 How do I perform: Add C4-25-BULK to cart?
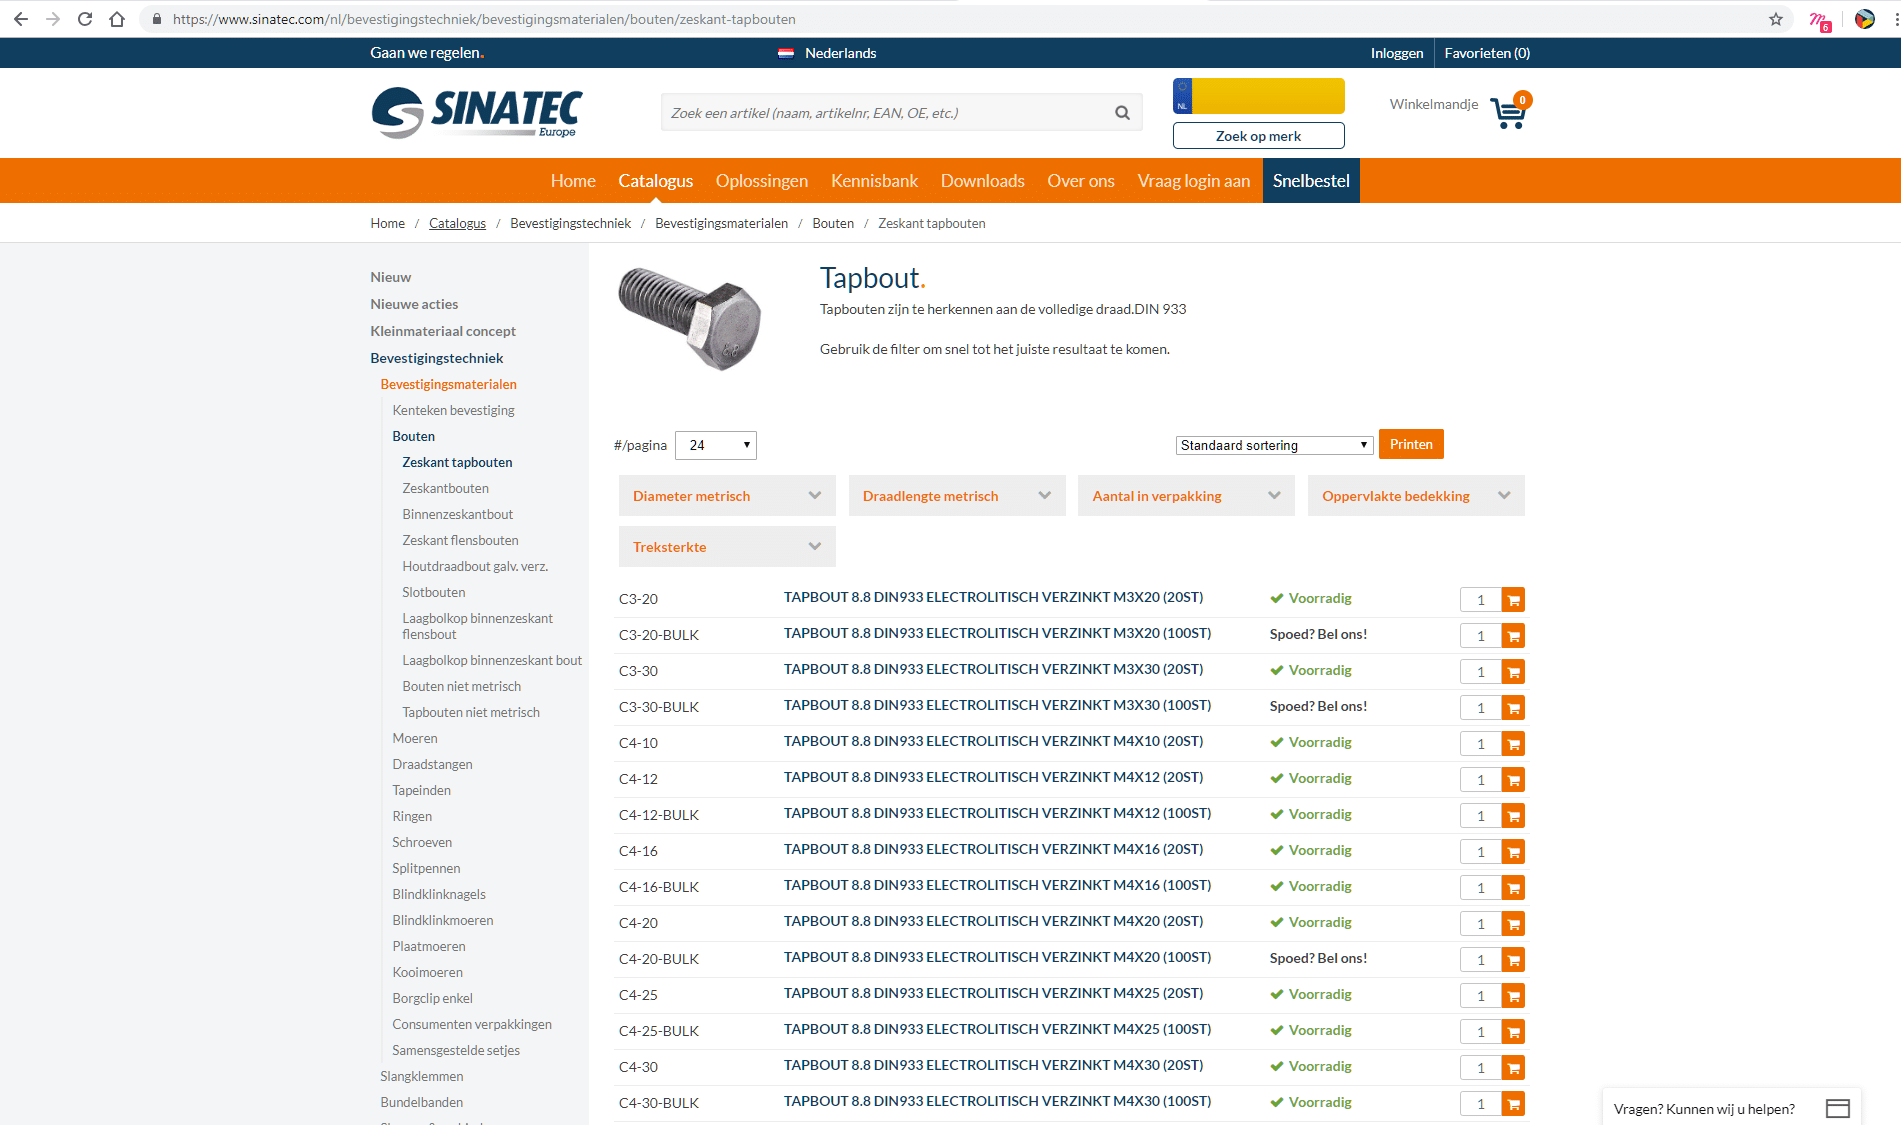(1513, 1032)
